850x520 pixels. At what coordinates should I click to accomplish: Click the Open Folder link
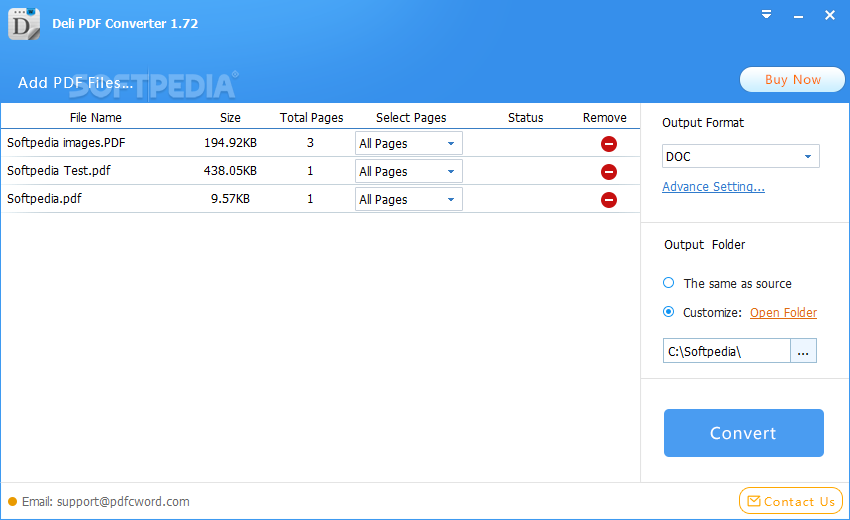(x=783, y=313)
